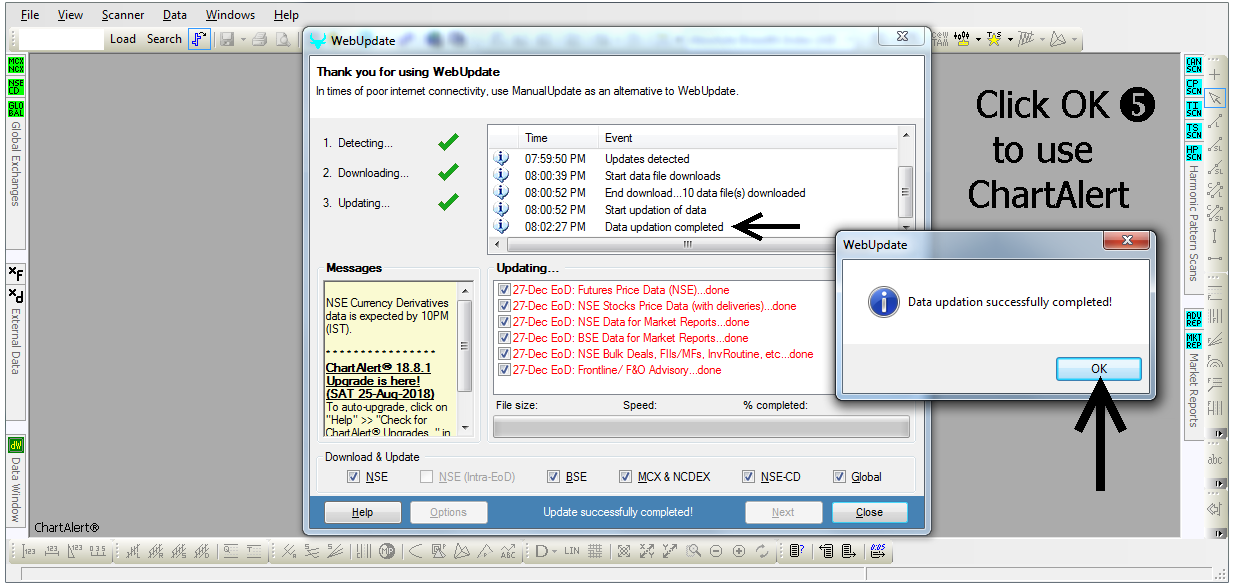Open dropdown arrow next to candlestick icon
Viewport: 1235px width, 585px height.
978,40
